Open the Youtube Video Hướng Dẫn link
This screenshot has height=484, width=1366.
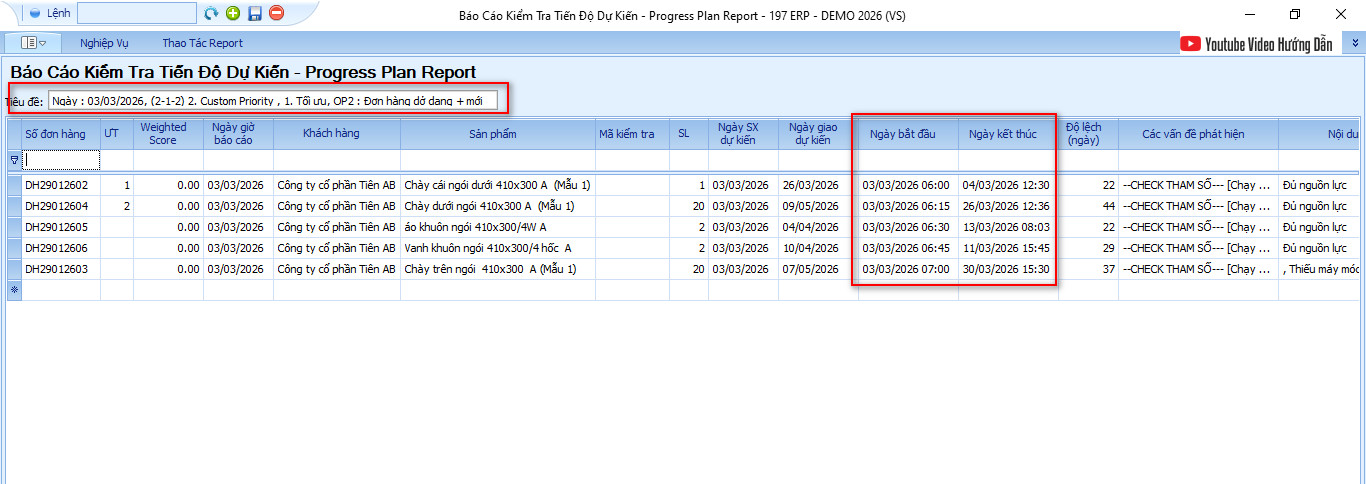pyautogui.click(x=1268, y=44)
